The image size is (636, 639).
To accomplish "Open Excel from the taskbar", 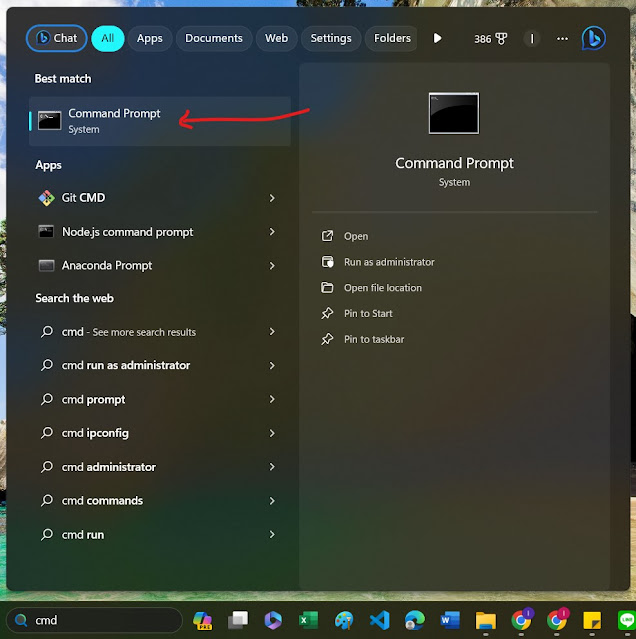I will (308, 620).
